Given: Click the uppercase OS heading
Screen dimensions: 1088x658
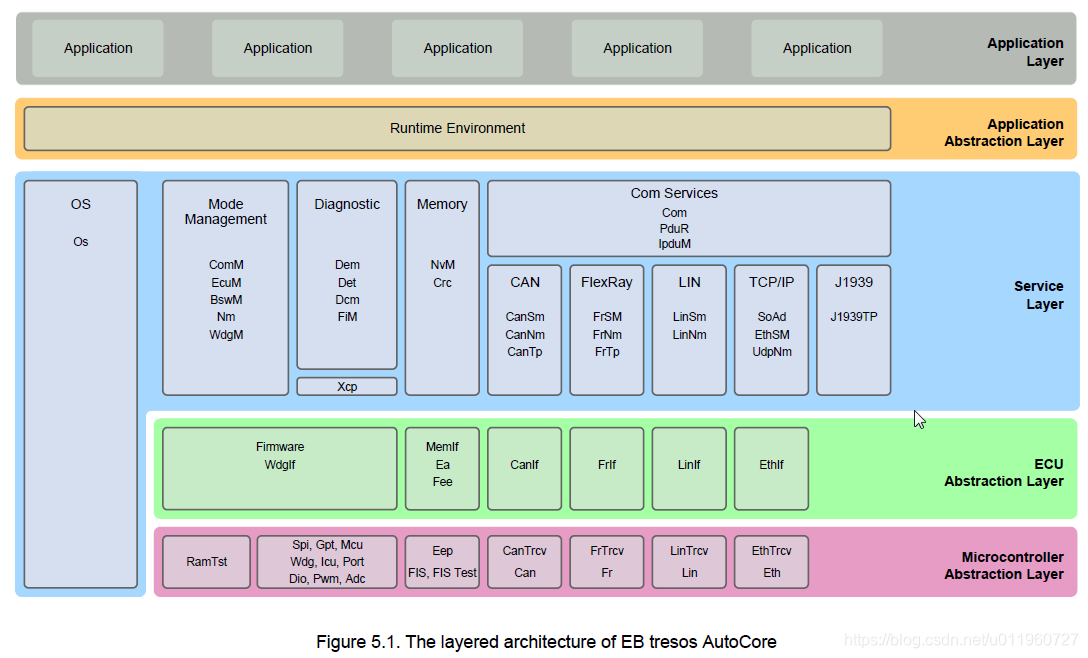Looking at the screenshot, I should click(x=80, y=205).
